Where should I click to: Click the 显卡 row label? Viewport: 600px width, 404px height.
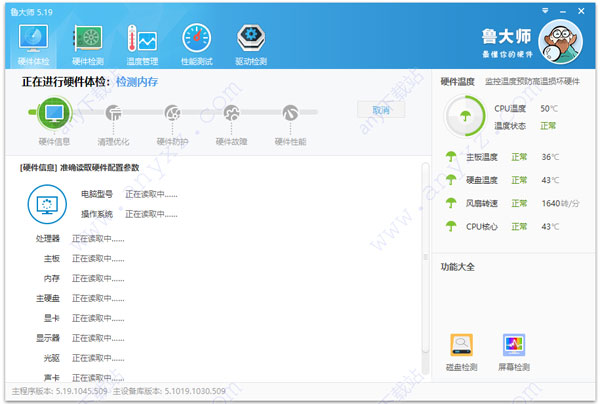point(52,318)
